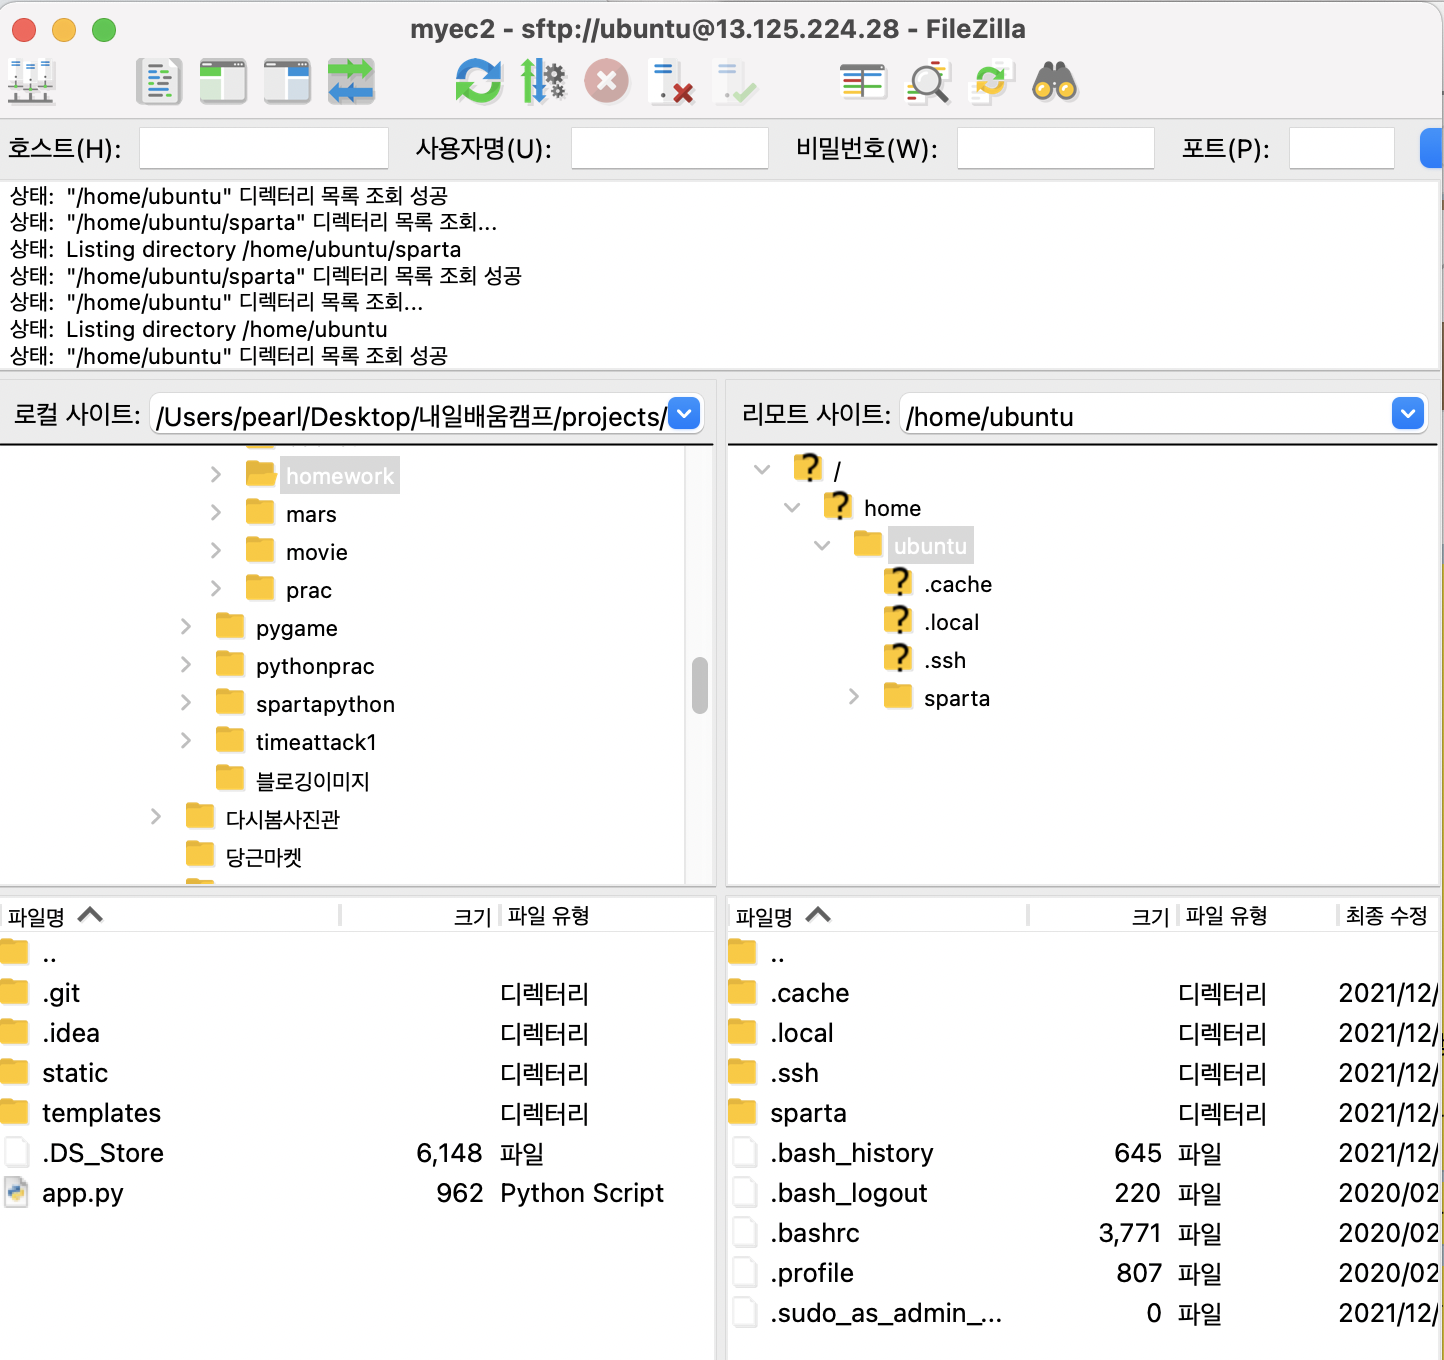This screenshot has width=1444, height=1360.
Task: Sort local files by 크기 header
Action: [420, 915]
